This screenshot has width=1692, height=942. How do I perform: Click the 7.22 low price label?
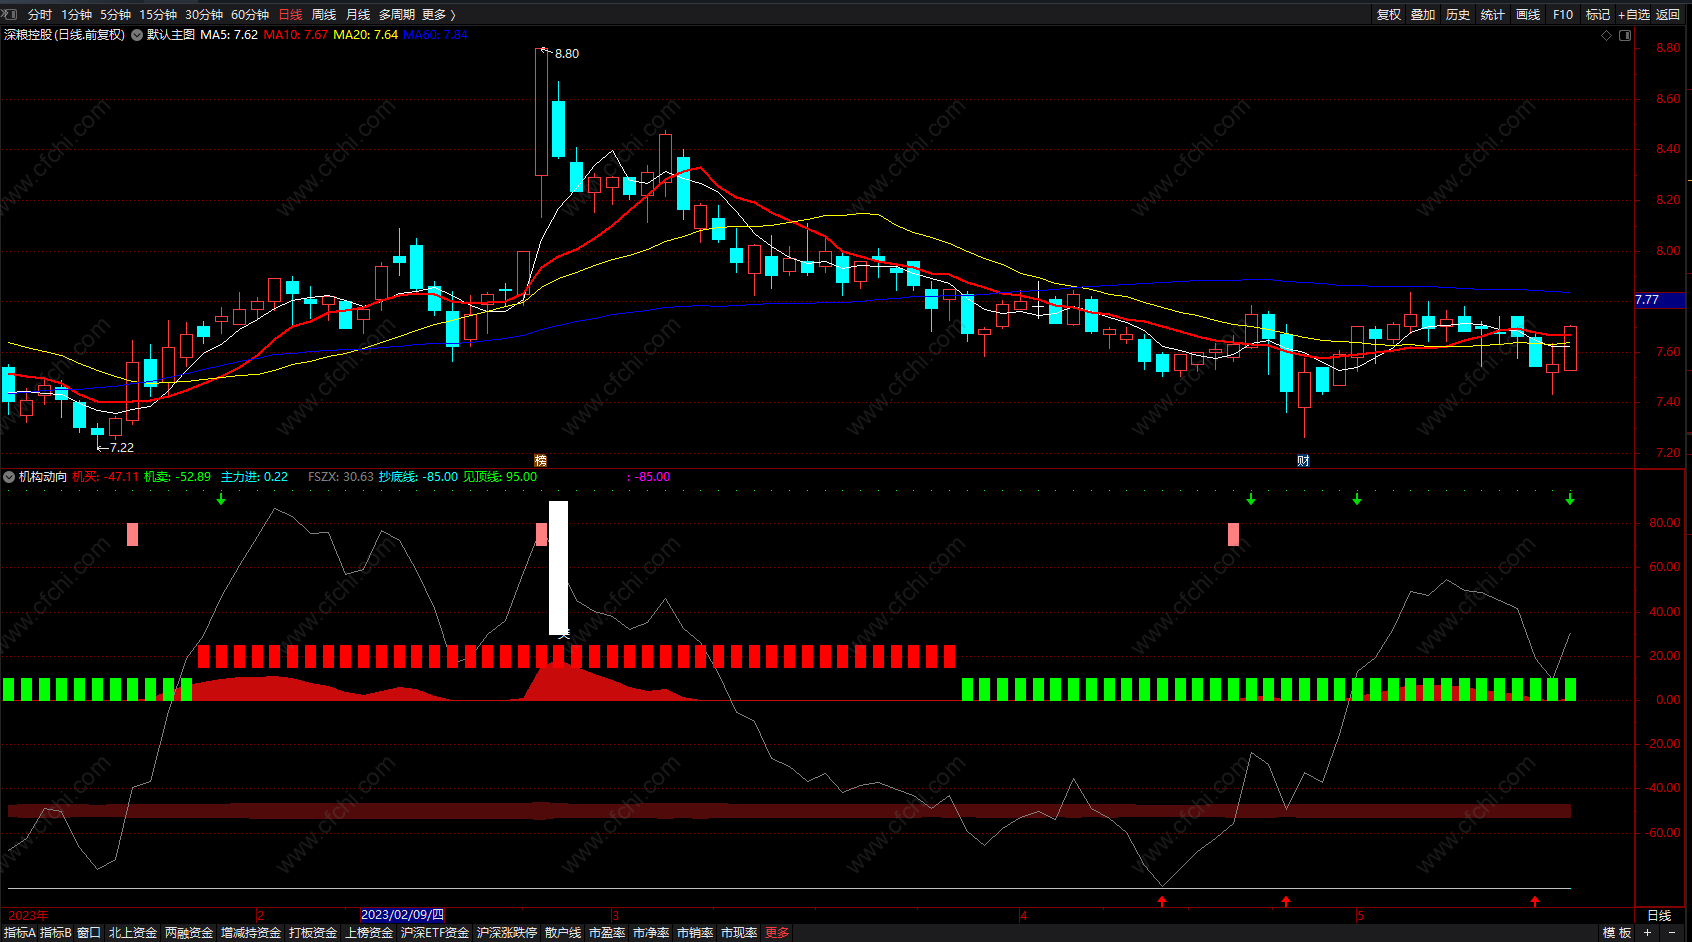tap(121, 448)
